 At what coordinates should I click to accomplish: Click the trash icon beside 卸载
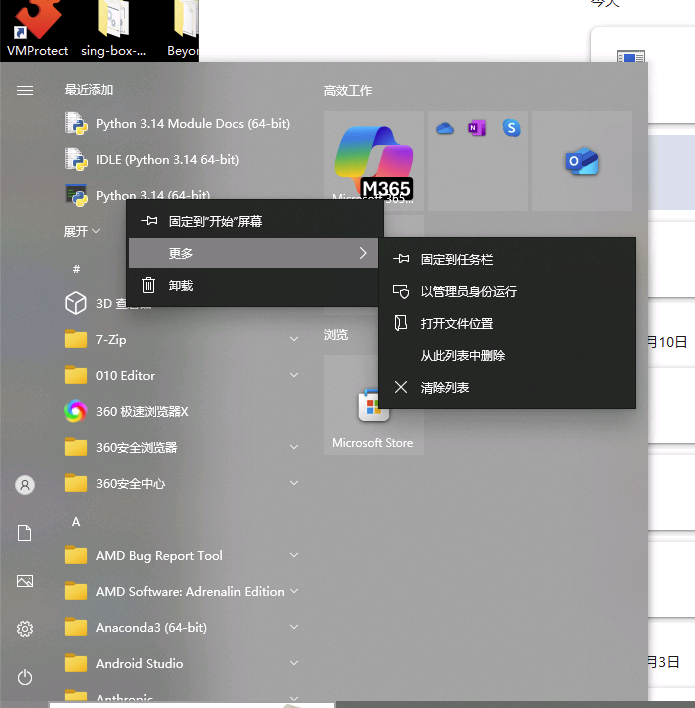click(149, 285)
